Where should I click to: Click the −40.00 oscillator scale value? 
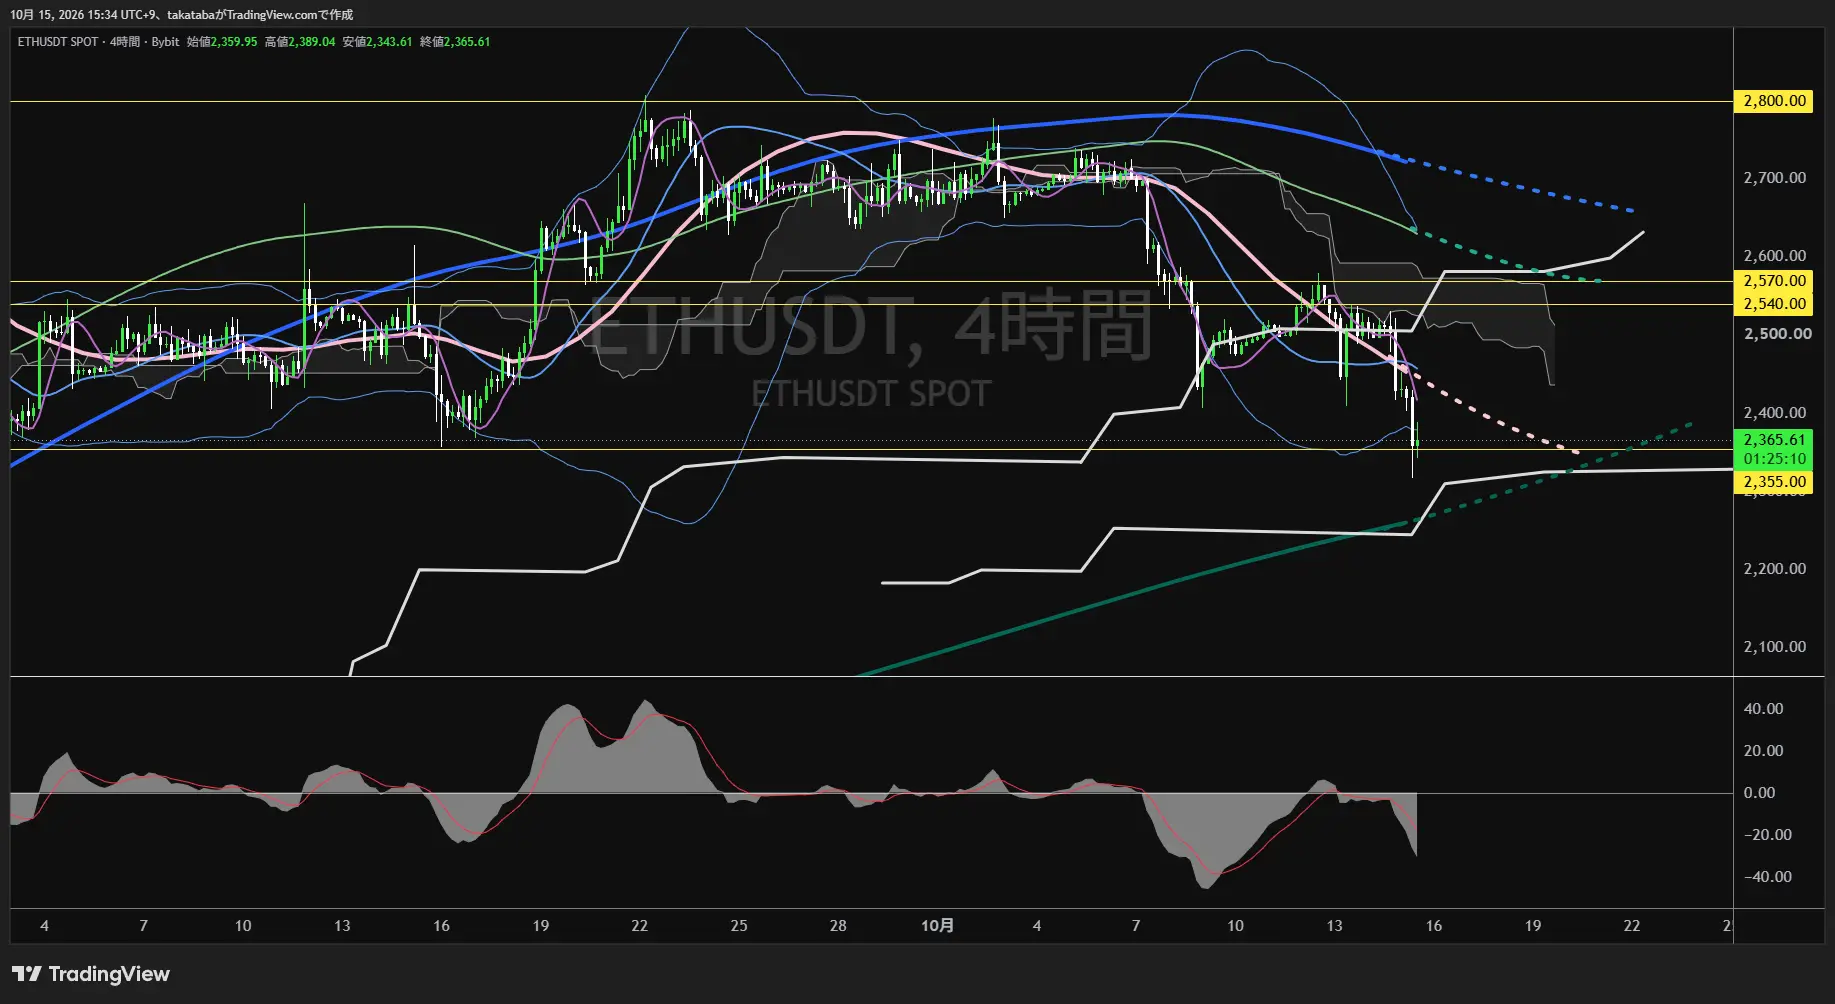point(1767,877)
